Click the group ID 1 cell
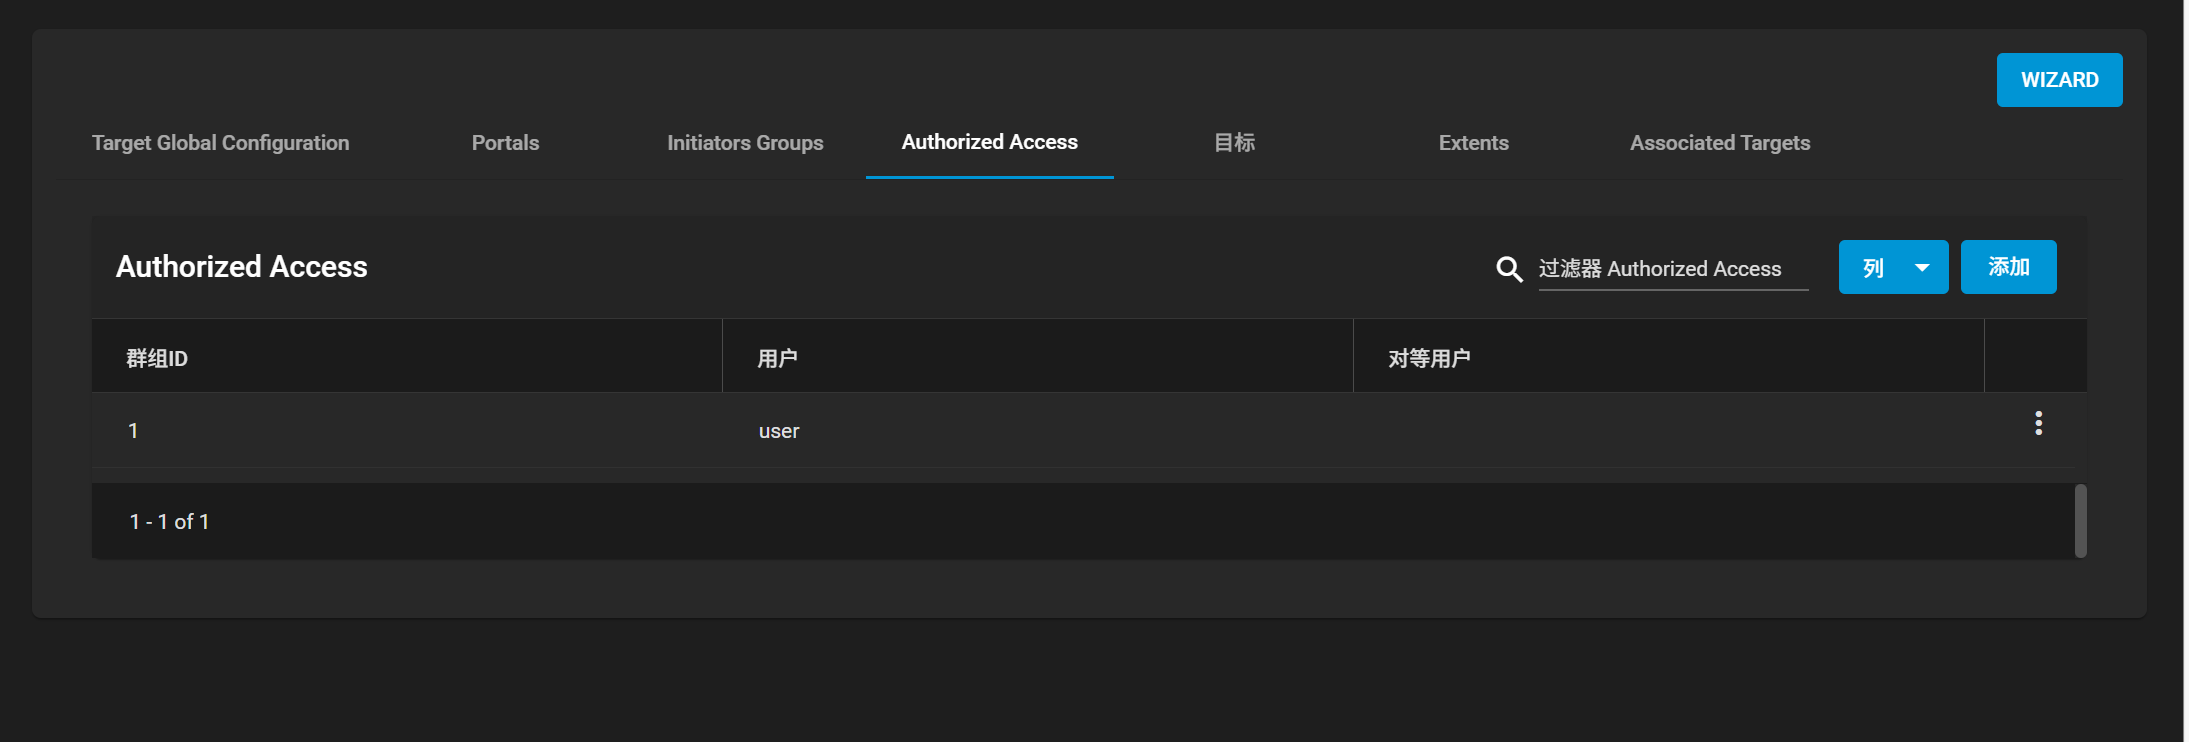 [133, 431]
